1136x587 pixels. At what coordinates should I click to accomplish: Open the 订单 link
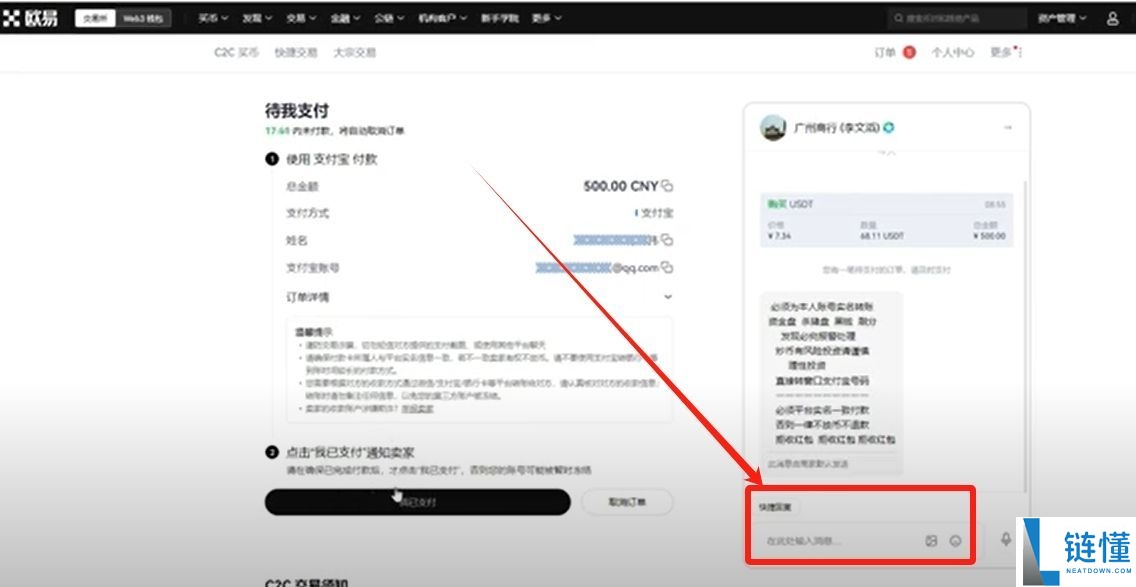[x=885, y=52]
